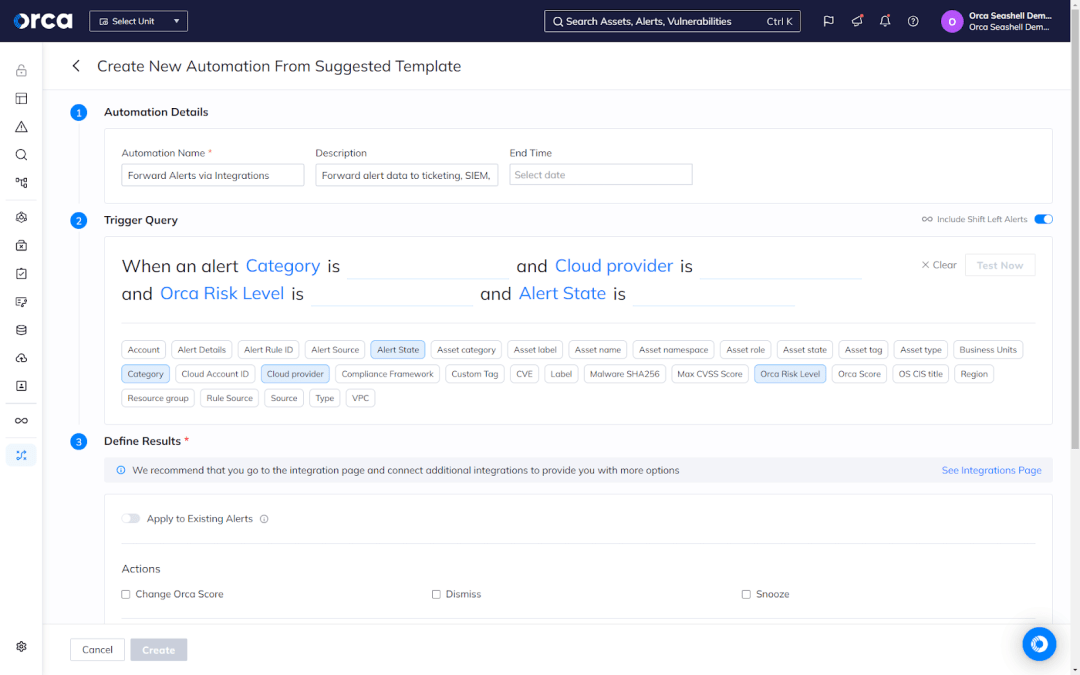Open the help question mark icon
The width and height of the screenshot is (1080, 675).
913,21
